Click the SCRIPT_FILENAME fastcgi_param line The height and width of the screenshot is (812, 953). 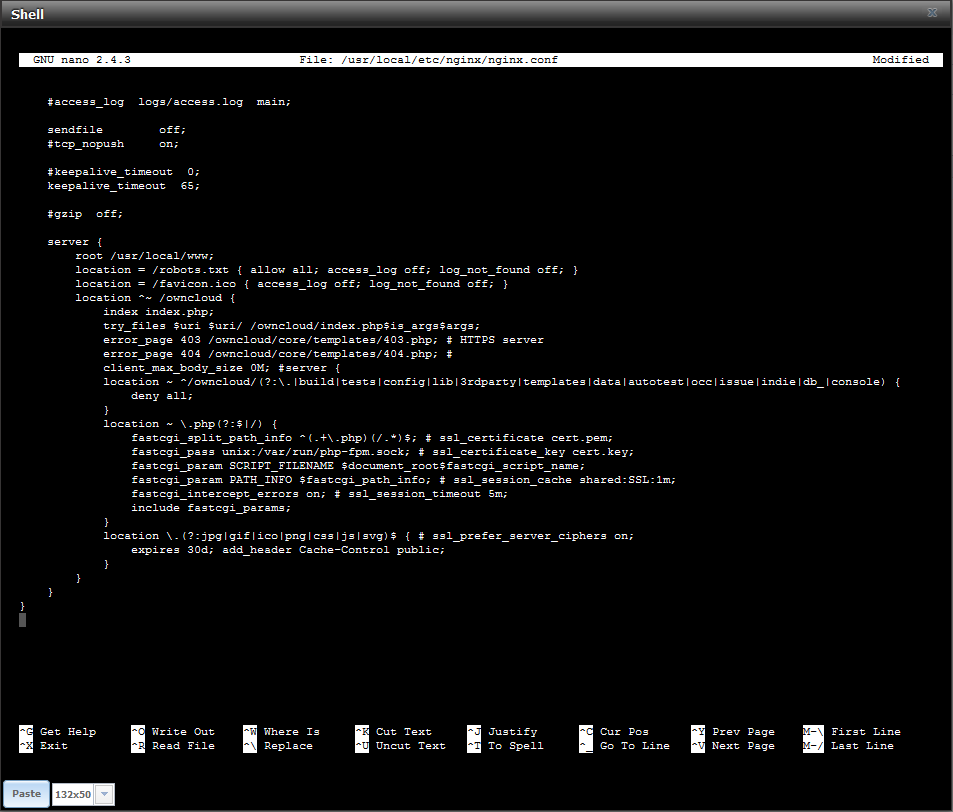pyautogui.click(x=358, y=466)
